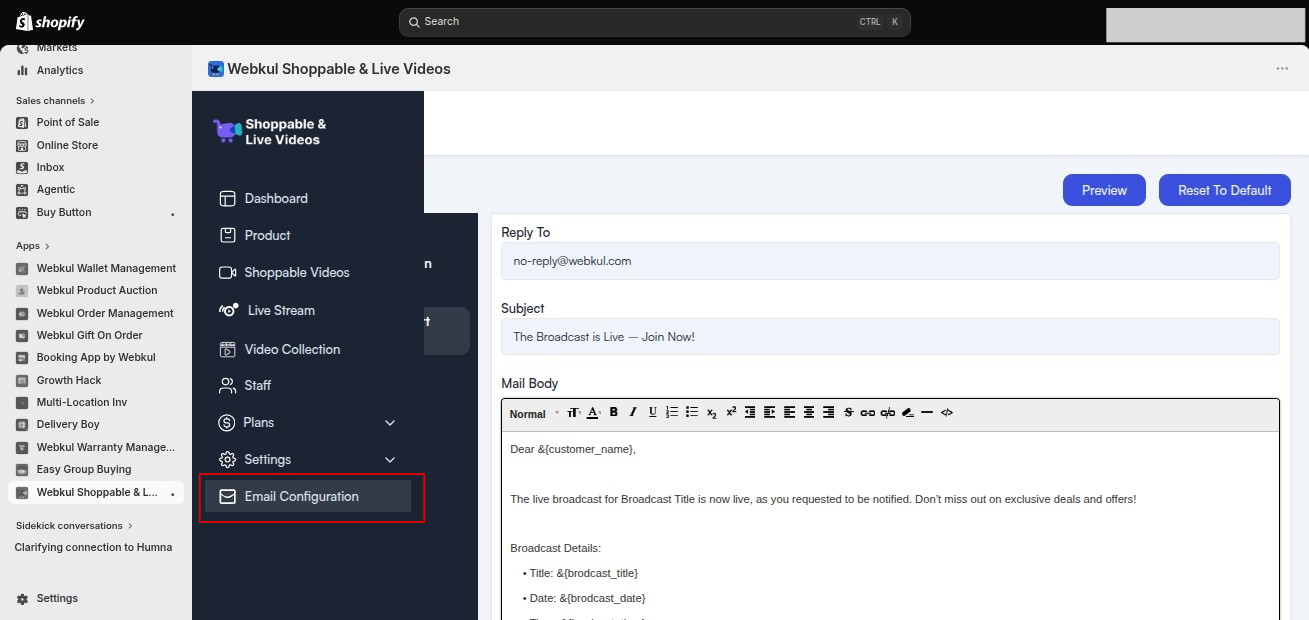Focus the Shopify search bar
Viewport: 1309px width, 620px height.
coord(654,22)
